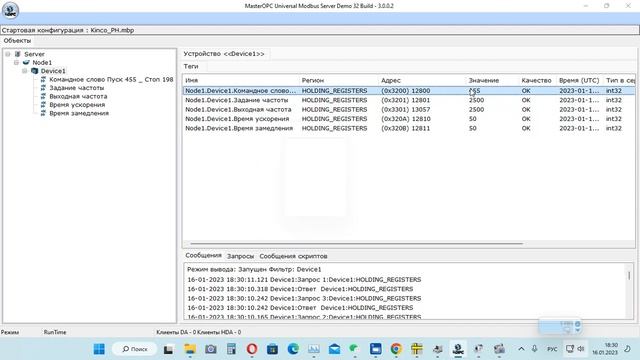Open the Теги tab
640x360 pixels.
(x=191, y=66)
